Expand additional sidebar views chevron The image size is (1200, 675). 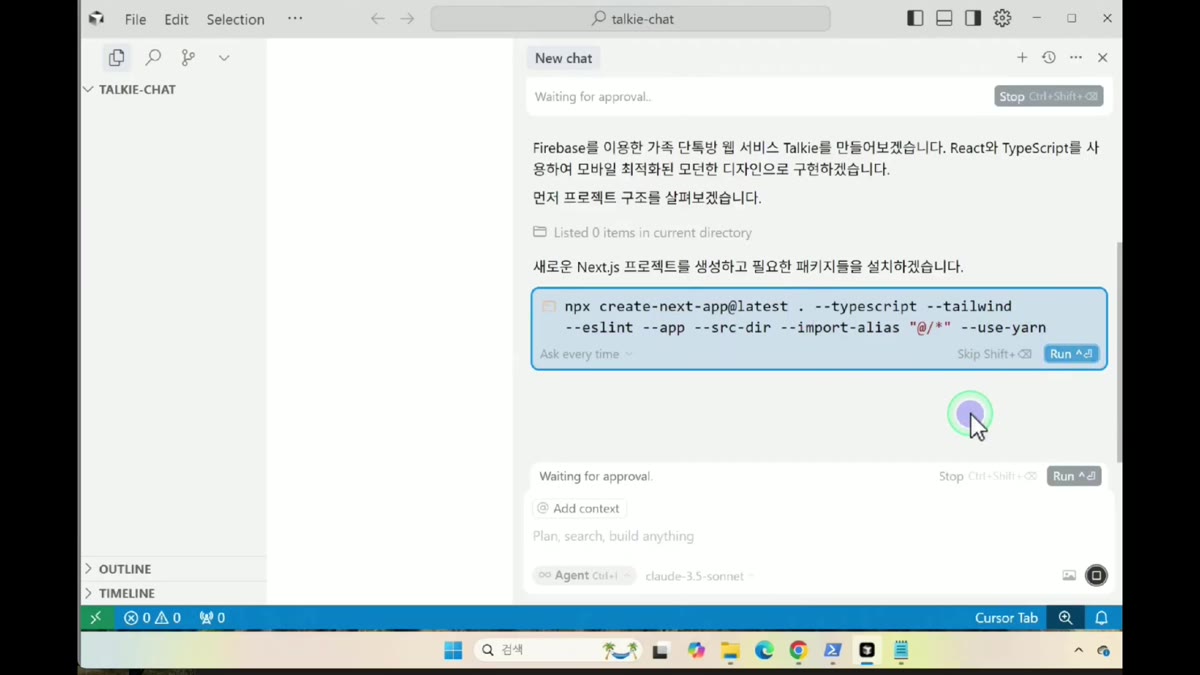tap(224, 58)
